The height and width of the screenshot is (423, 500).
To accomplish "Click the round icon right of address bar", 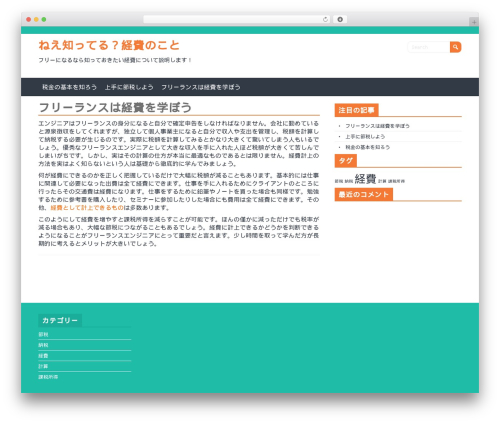I will (x=340, y=19).
